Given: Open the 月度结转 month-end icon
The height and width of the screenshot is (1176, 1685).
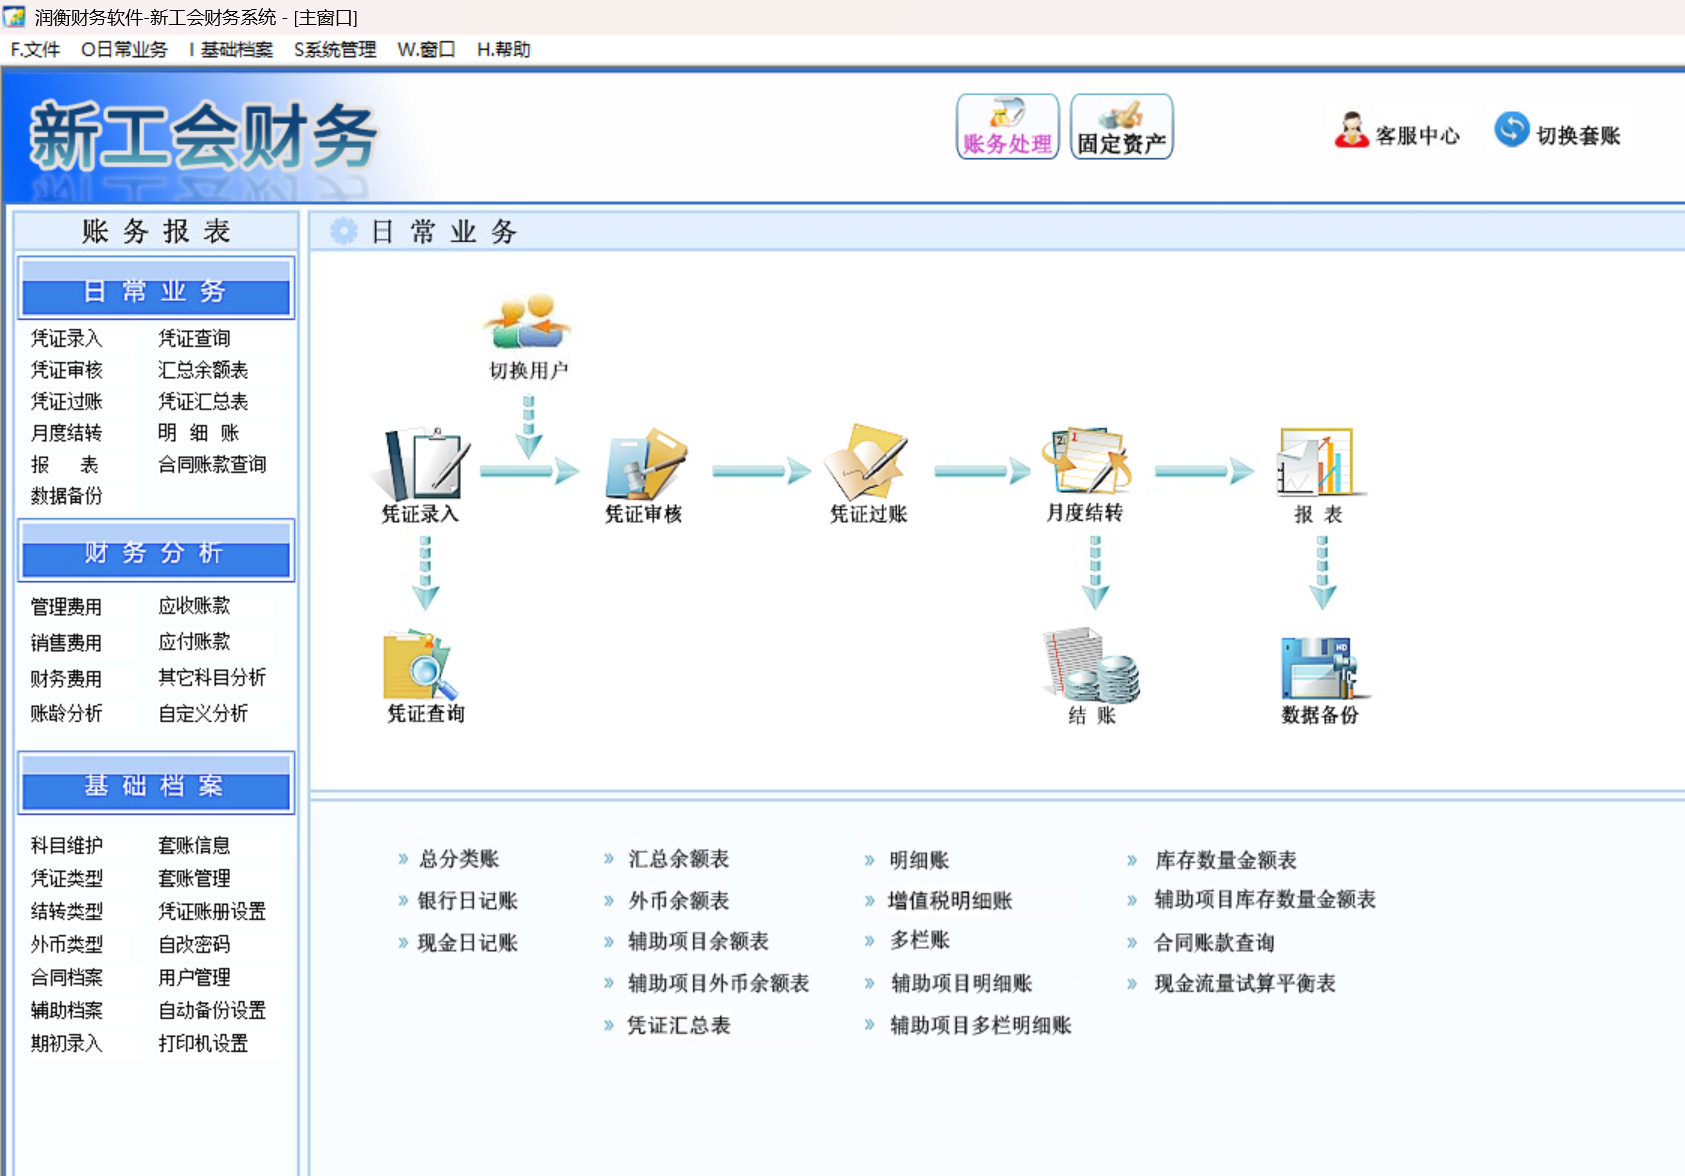Looking at the screenshot, I should (x=1086, y=461).
